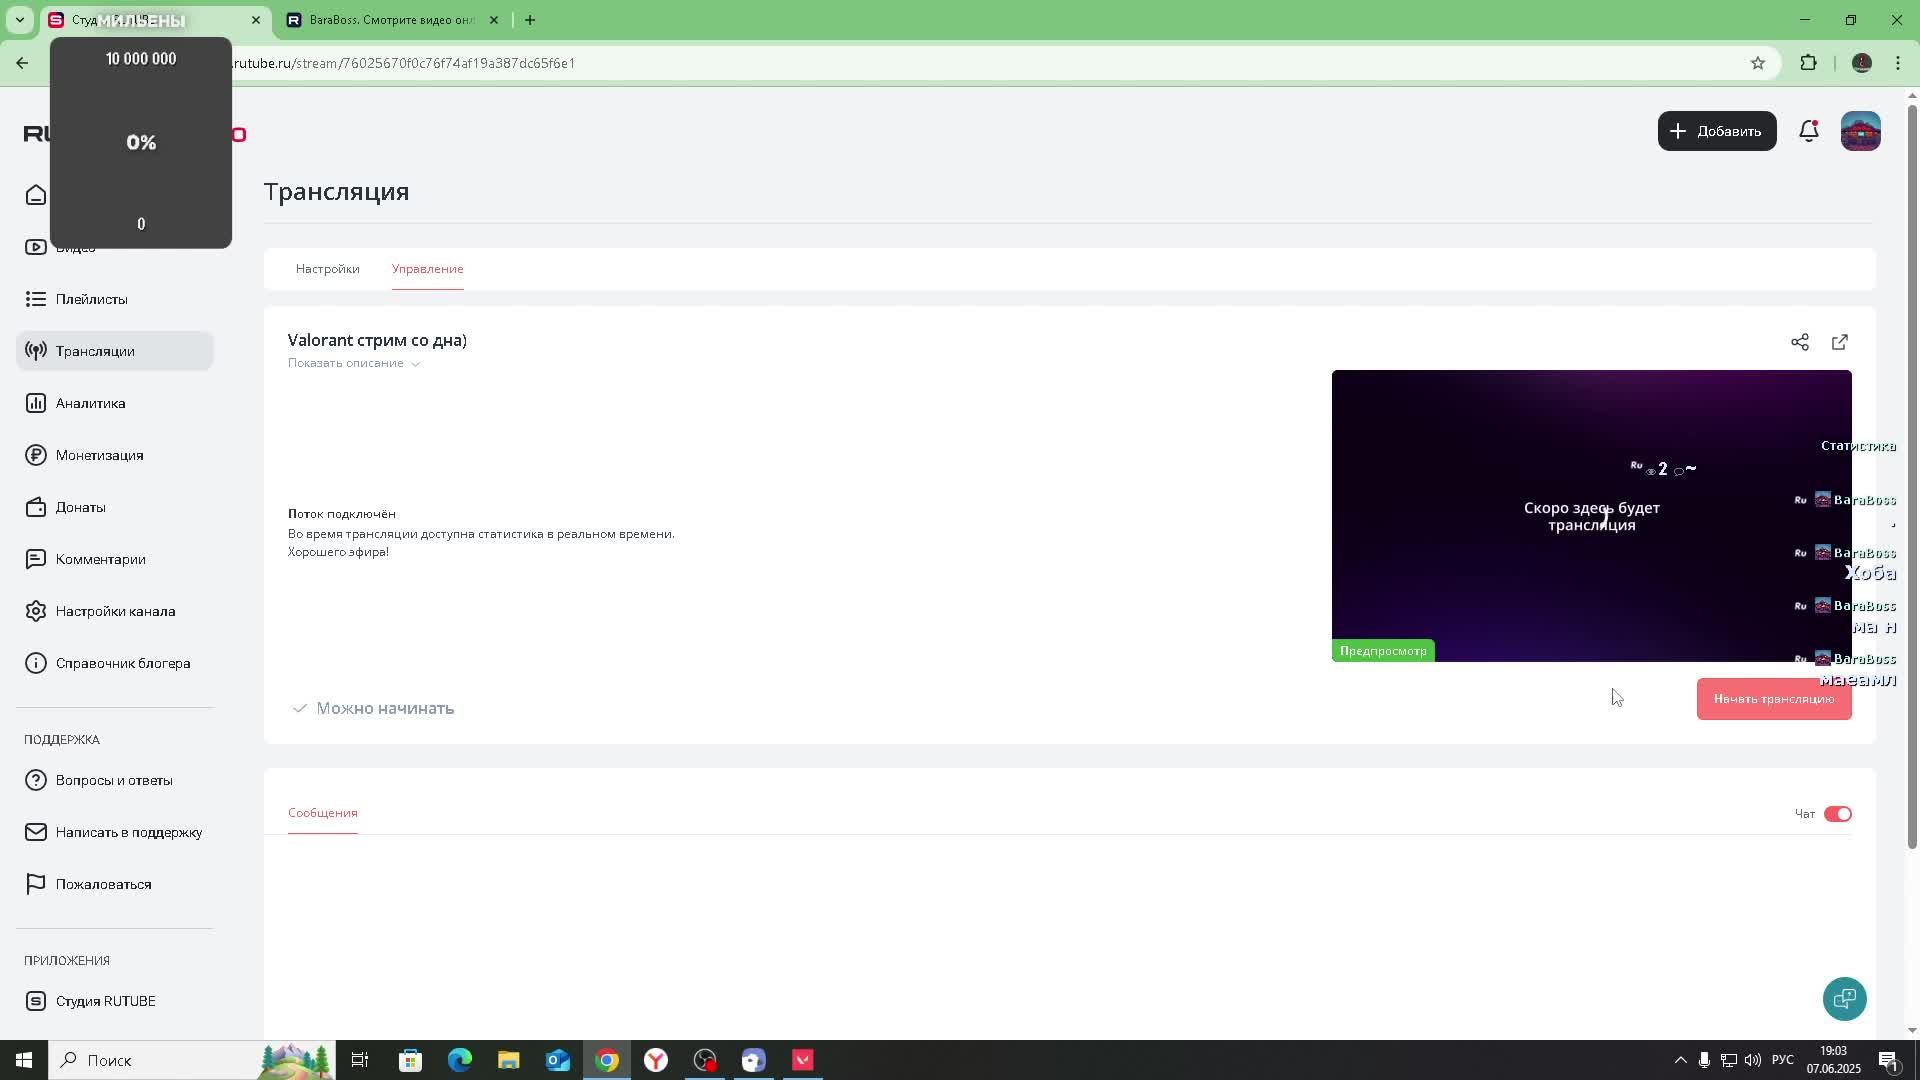Screen dimensions: 1920x1080
Task: Close the BaraBoss browser tab
Action: pos(493,20)
